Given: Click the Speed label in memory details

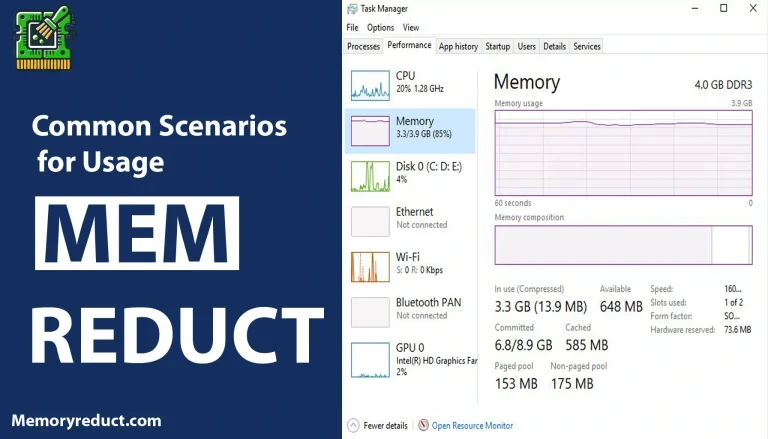Looking at the screenshot, I should [x=662, y=289].
